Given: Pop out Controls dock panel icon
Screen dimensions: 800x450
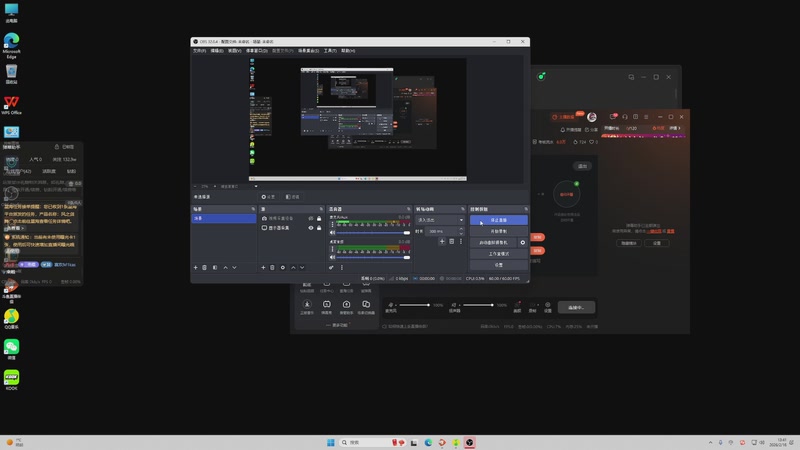Looking at the screenshot, I should pyautogui.click(x=526, y=209).
